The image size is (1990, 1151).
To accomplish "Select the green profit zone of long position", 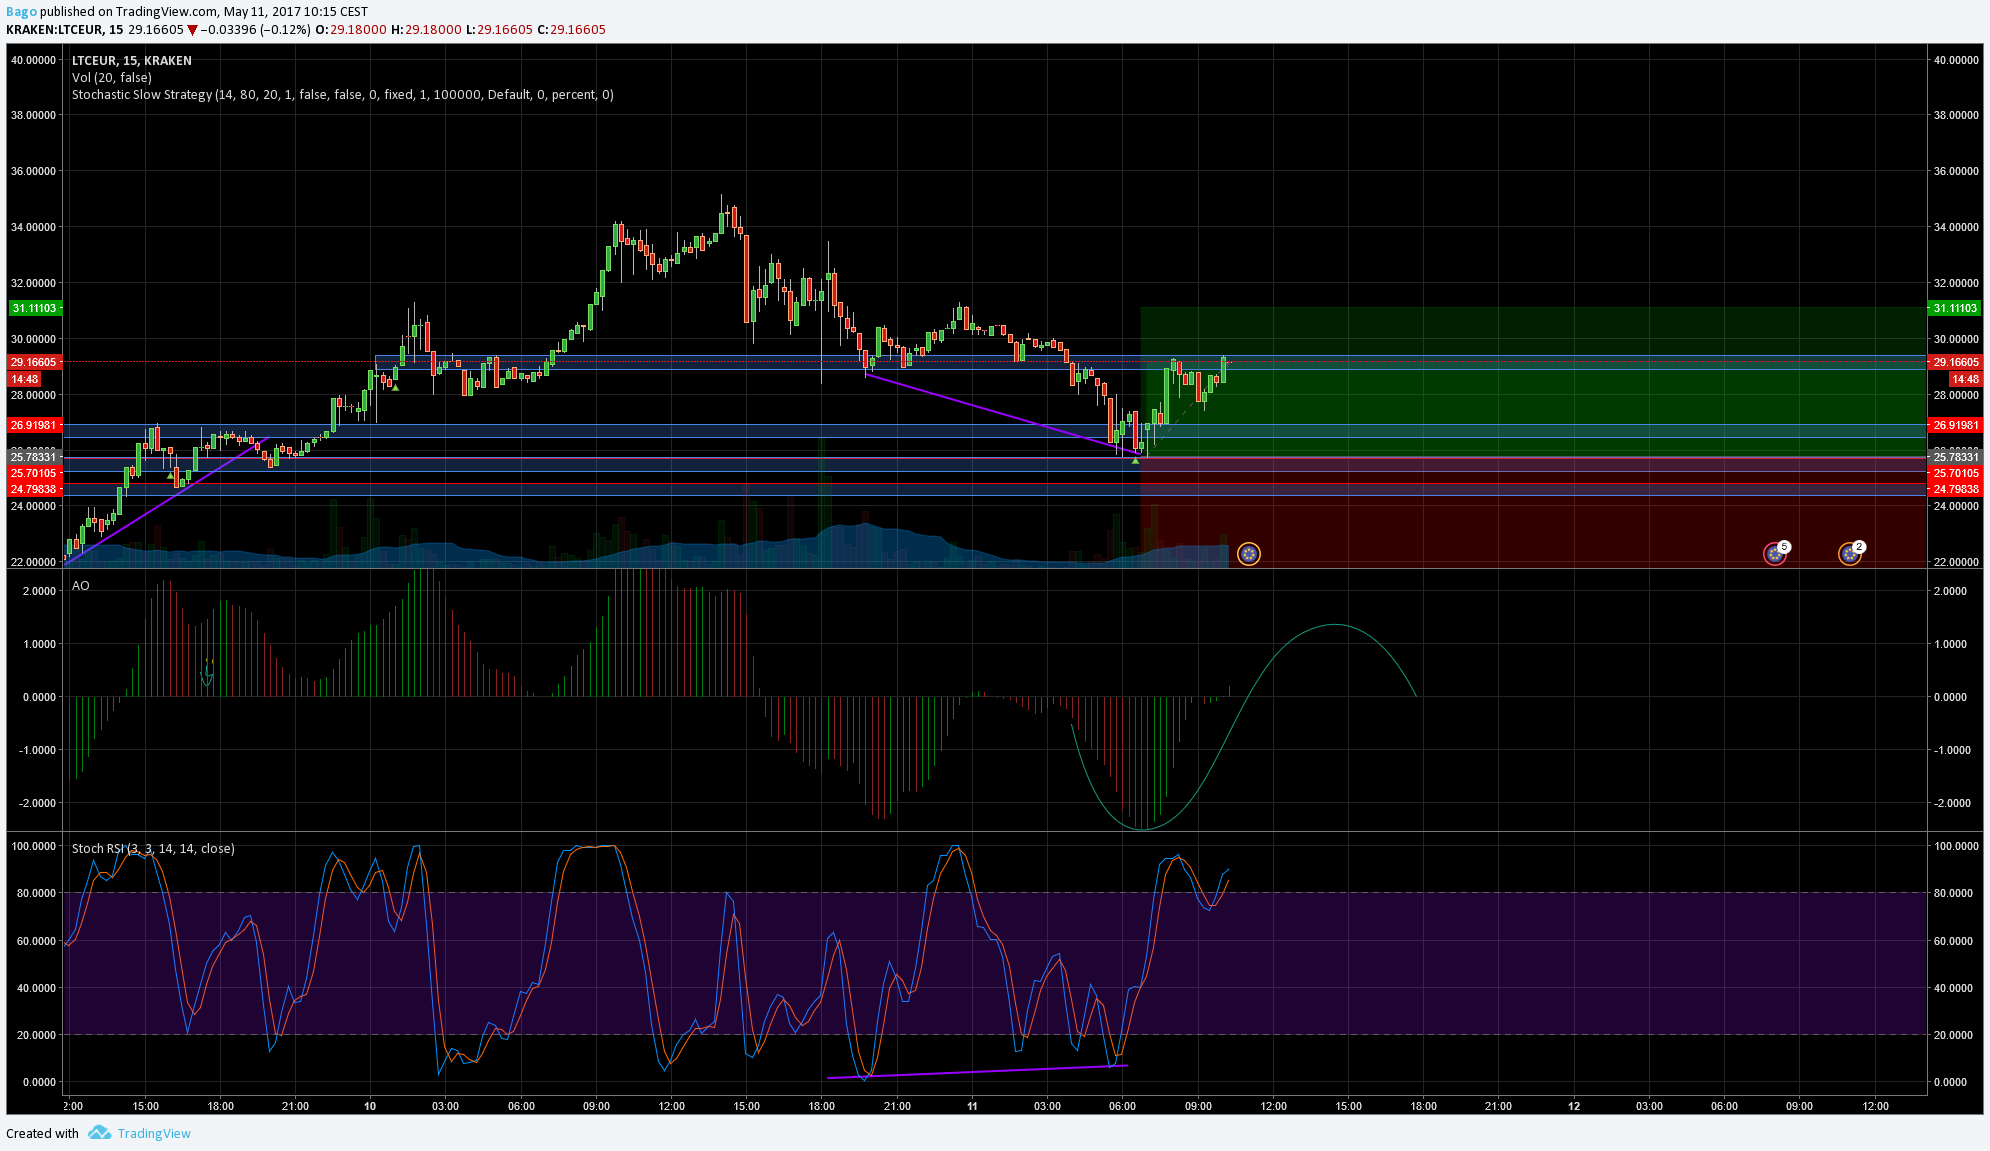I will click(1533, 382).
